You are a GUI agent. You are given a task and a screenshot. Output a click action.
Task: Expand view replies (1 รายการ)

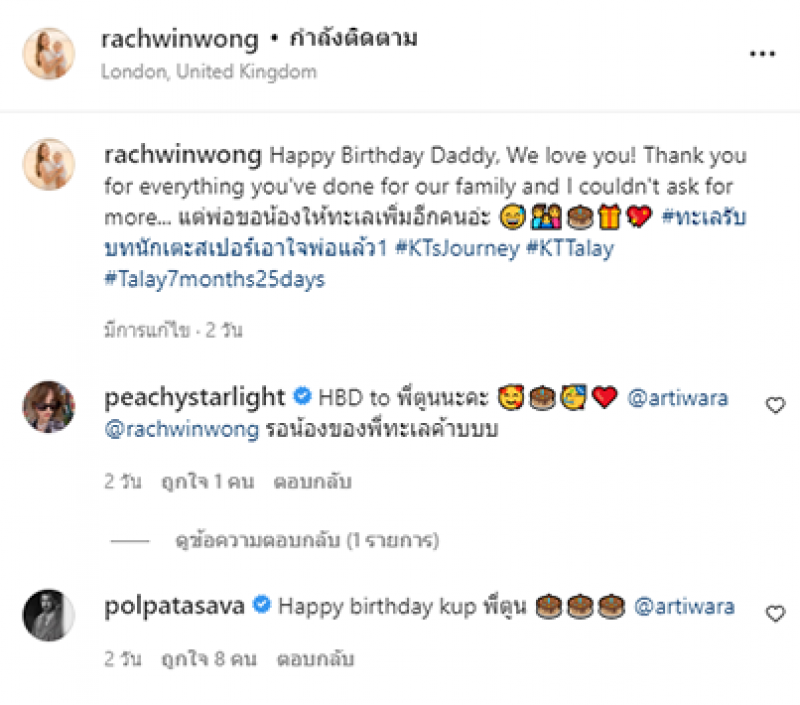pyautogui.click(x=307, y=540)
